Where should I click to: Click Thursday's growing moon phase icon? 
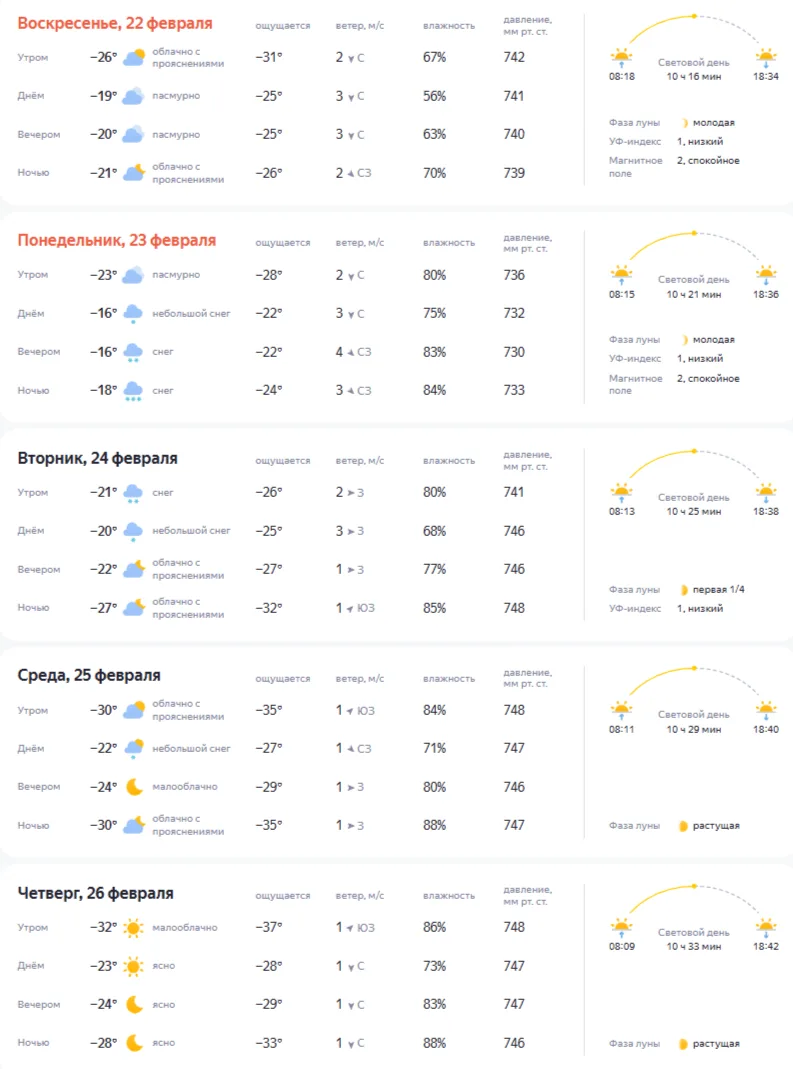[683, 1044]
